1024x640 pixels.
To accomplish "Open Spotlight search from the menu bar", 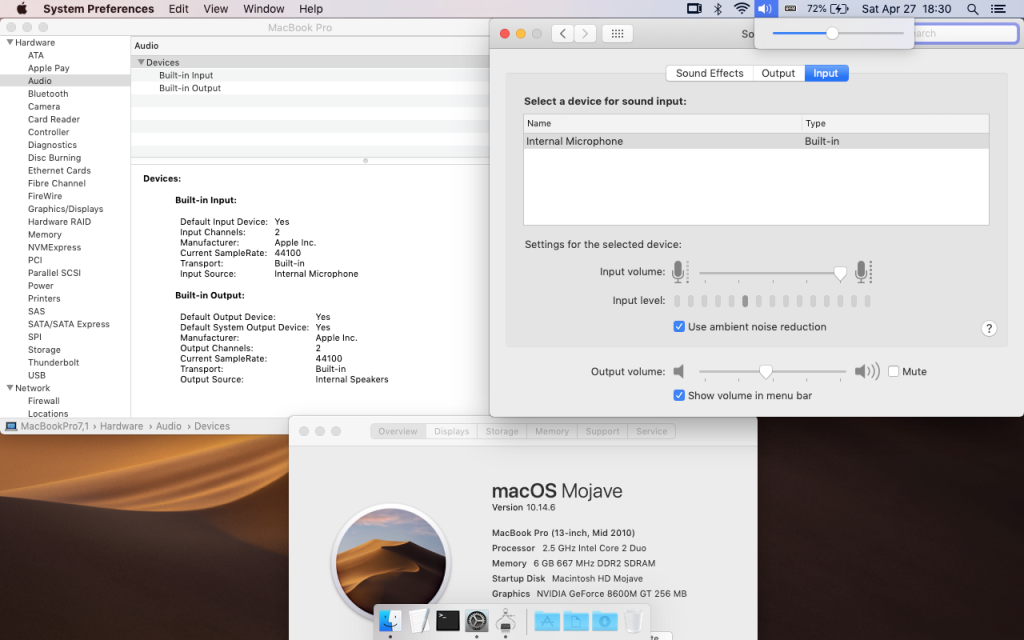I will tap(971, 9).
